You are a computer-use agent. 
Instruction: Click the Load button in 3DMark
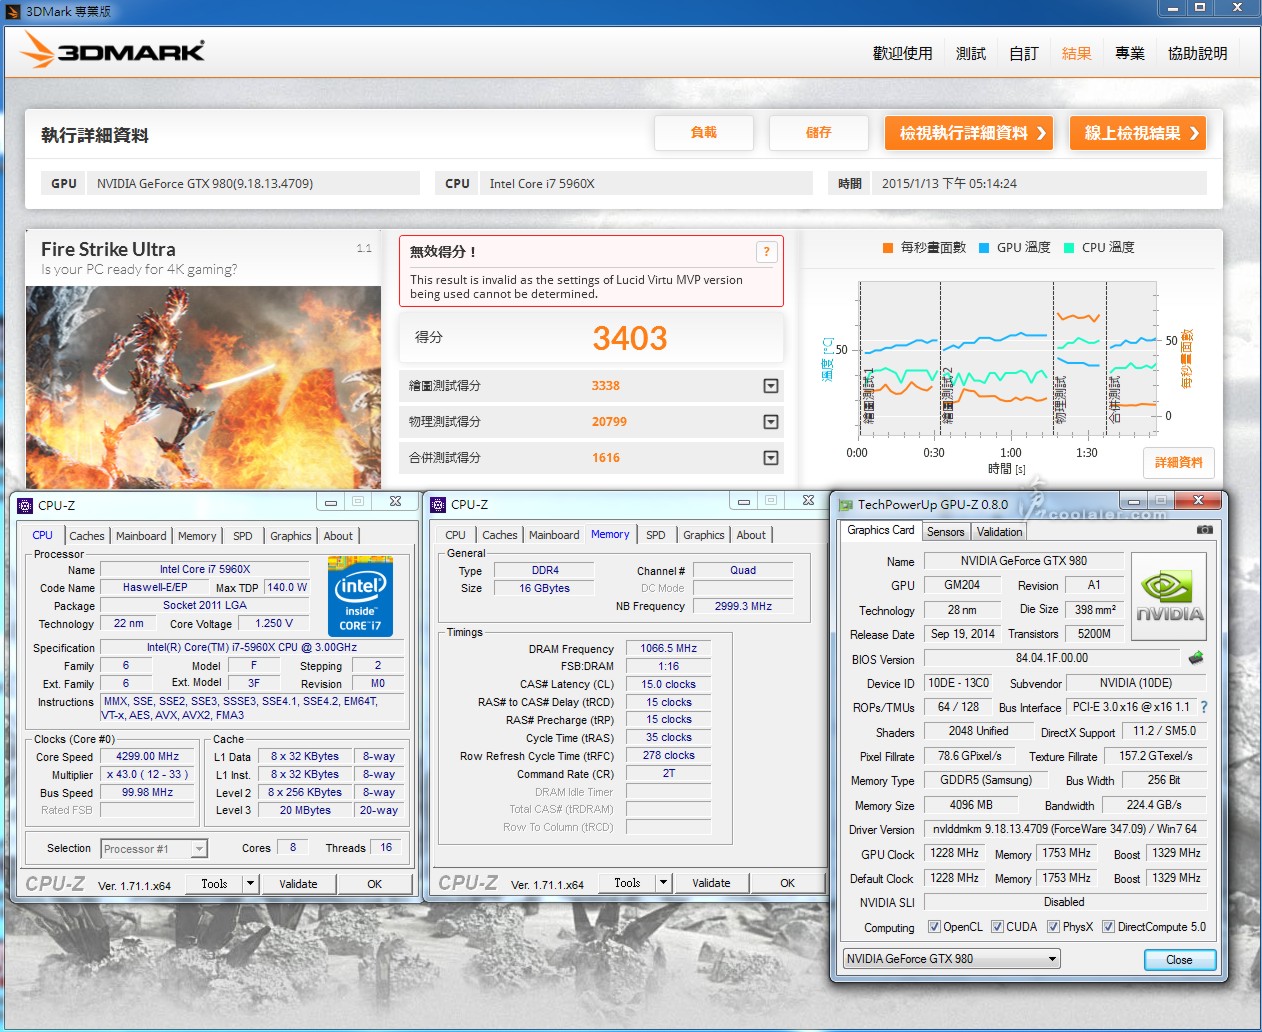pos(704,132)
